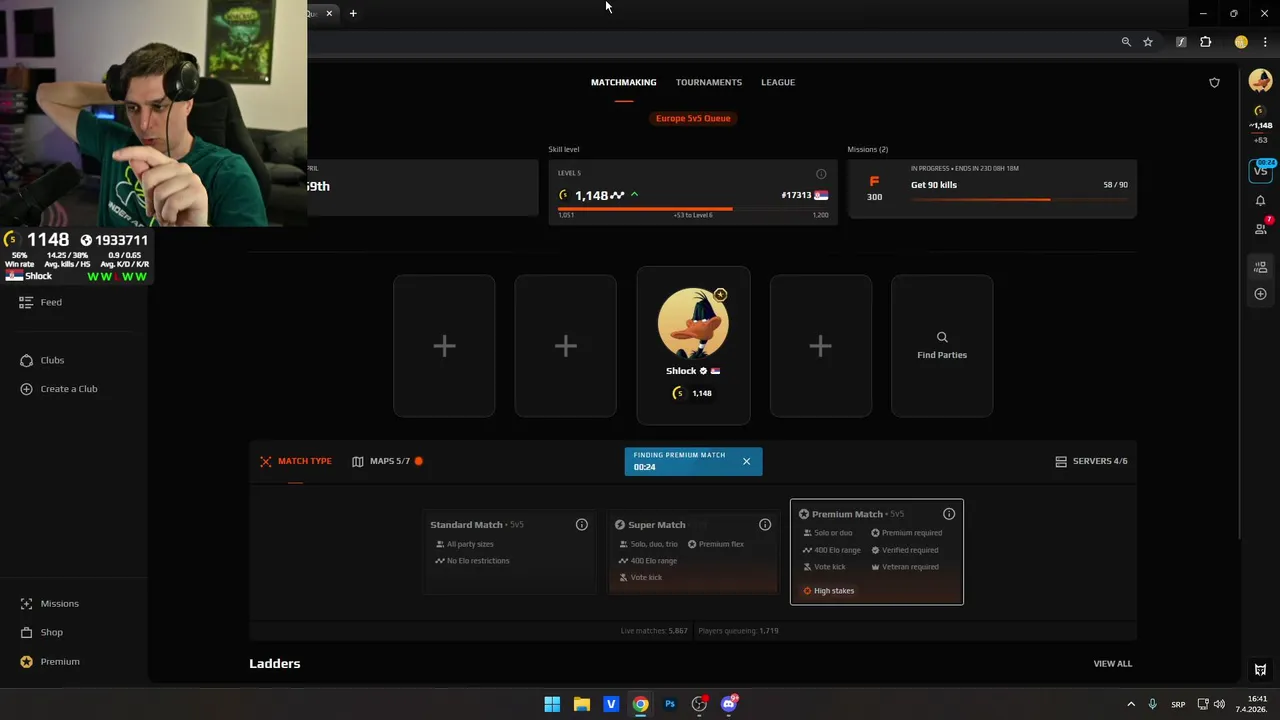Viewport: 1280px width, 720px height.
Task: Select the Premium Match option
Action: point(877,552)
